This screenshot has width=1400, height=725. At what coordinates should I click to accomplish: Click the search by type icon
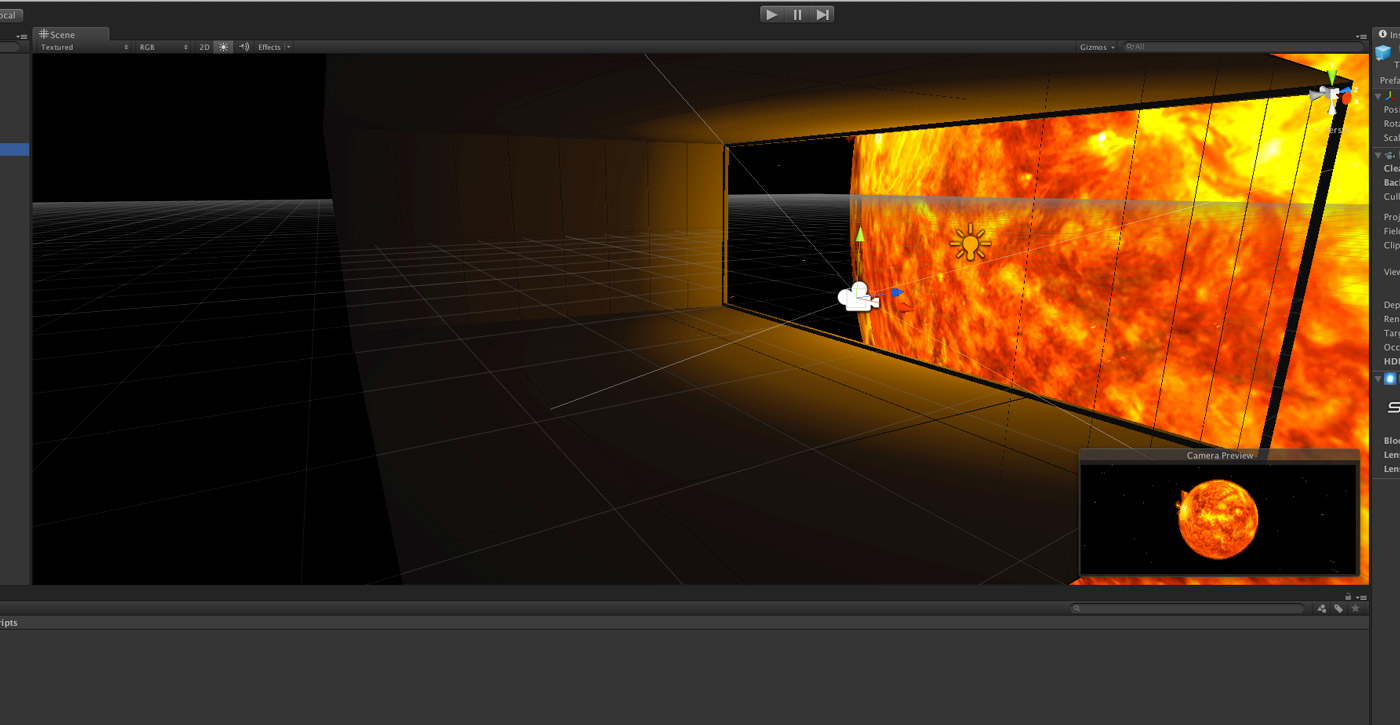tap(1321, 608)
